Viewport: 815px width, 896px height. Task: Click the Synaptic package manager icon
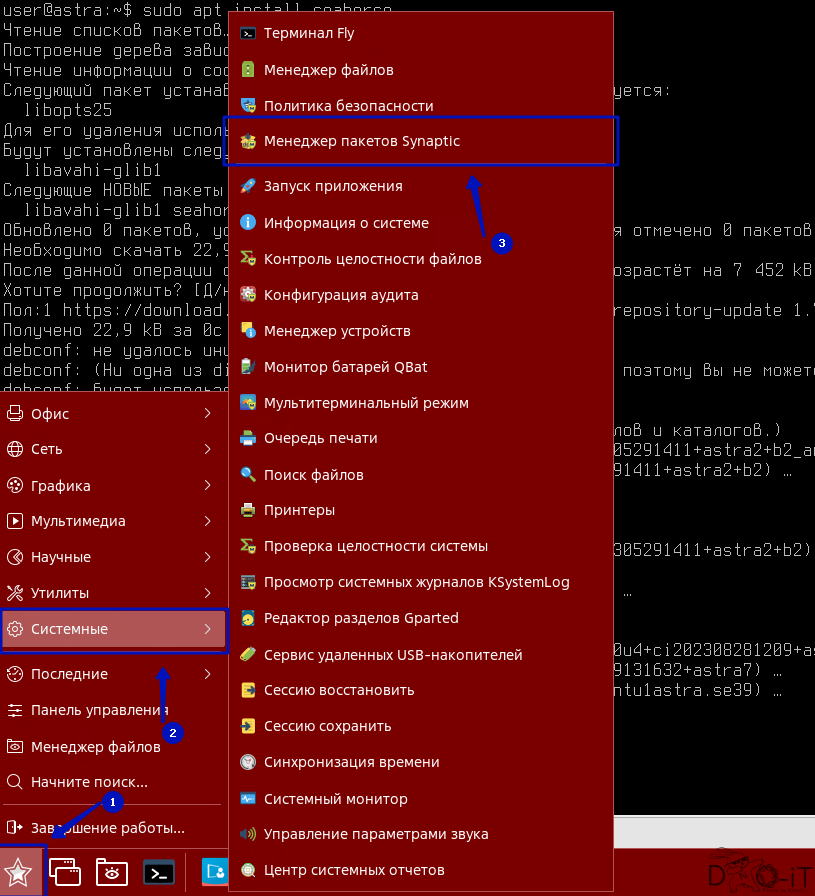248,141
